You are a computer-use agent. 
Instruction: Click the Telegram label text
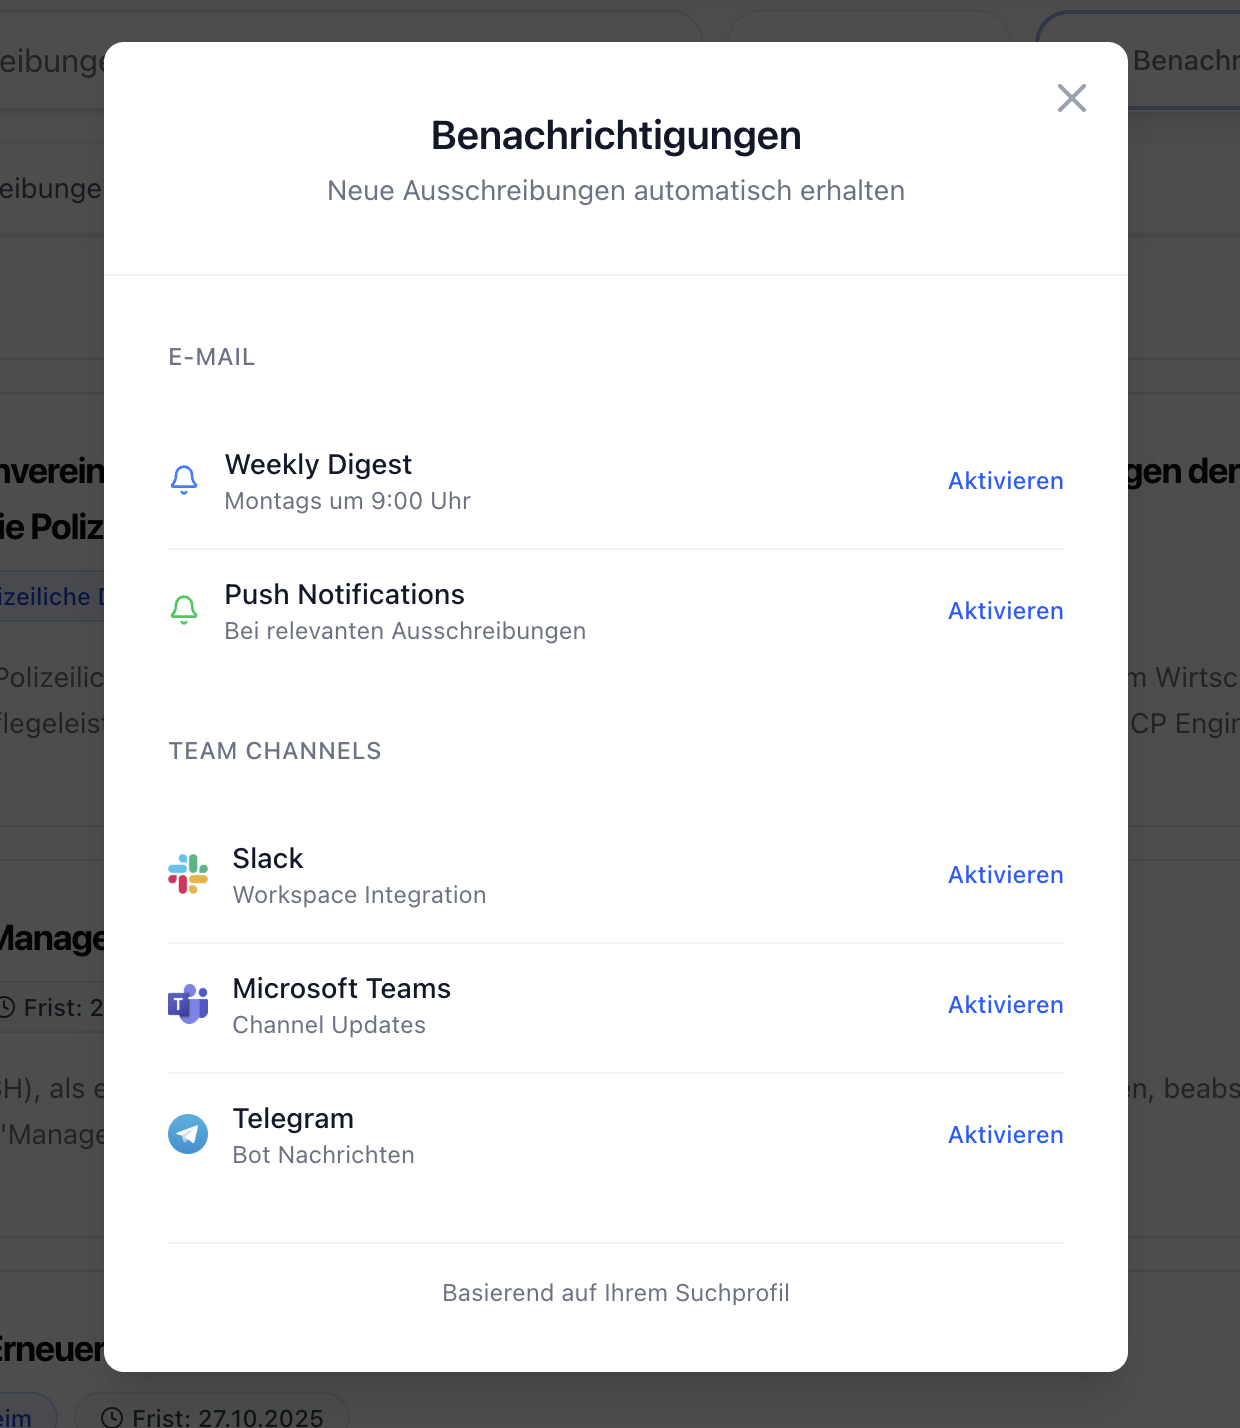pos(293,1119)
